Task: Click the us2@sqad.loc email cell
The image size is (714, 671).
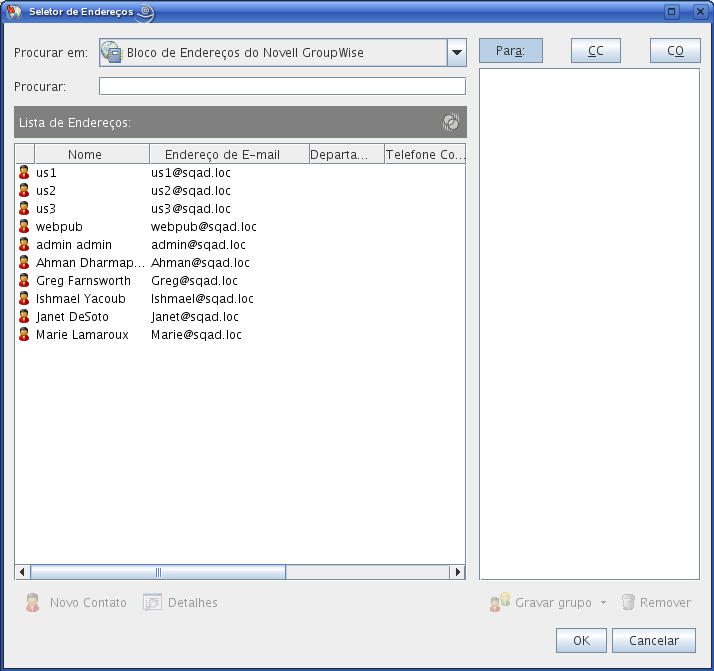Action: tap(191, 190)
